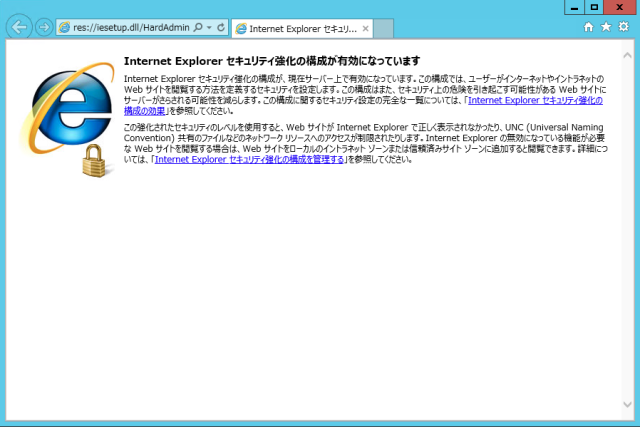Image resolution: width=640 pixels, height=427 pixels.
Task: Open a new tab with the blank tab button
Action: [383, 29]
